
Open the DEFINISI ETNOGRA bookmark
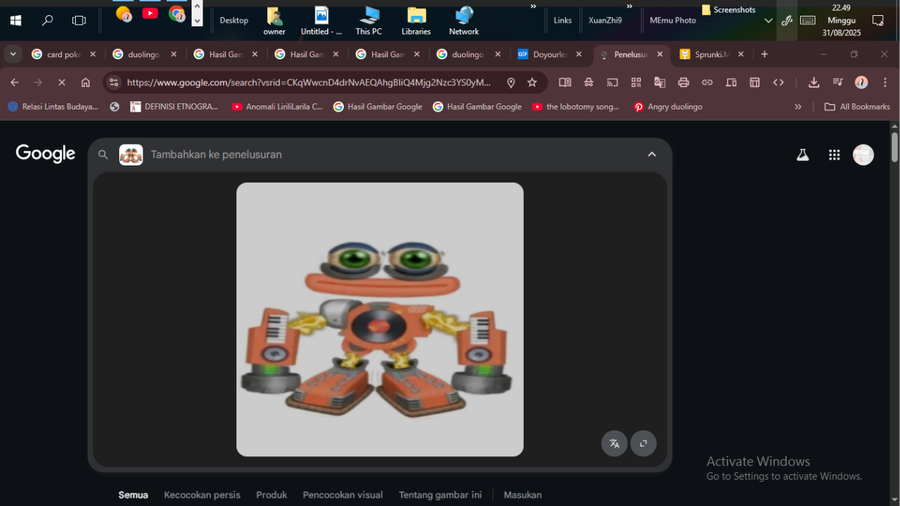click(174, 107)
